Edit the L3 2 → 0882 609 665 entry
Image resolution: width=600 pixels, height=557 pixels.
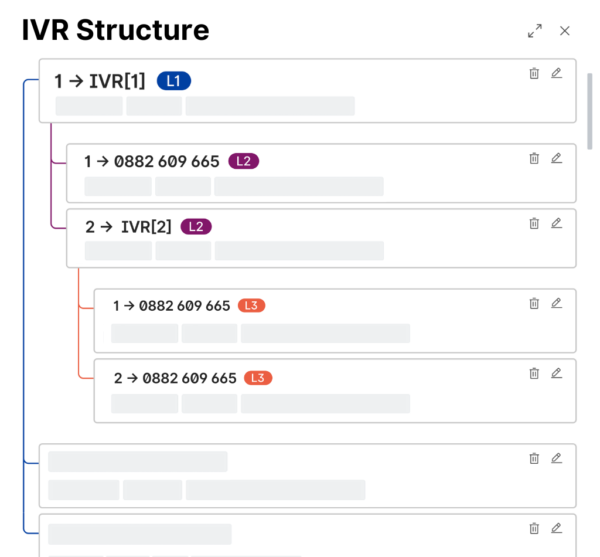[x=557, y=373]
